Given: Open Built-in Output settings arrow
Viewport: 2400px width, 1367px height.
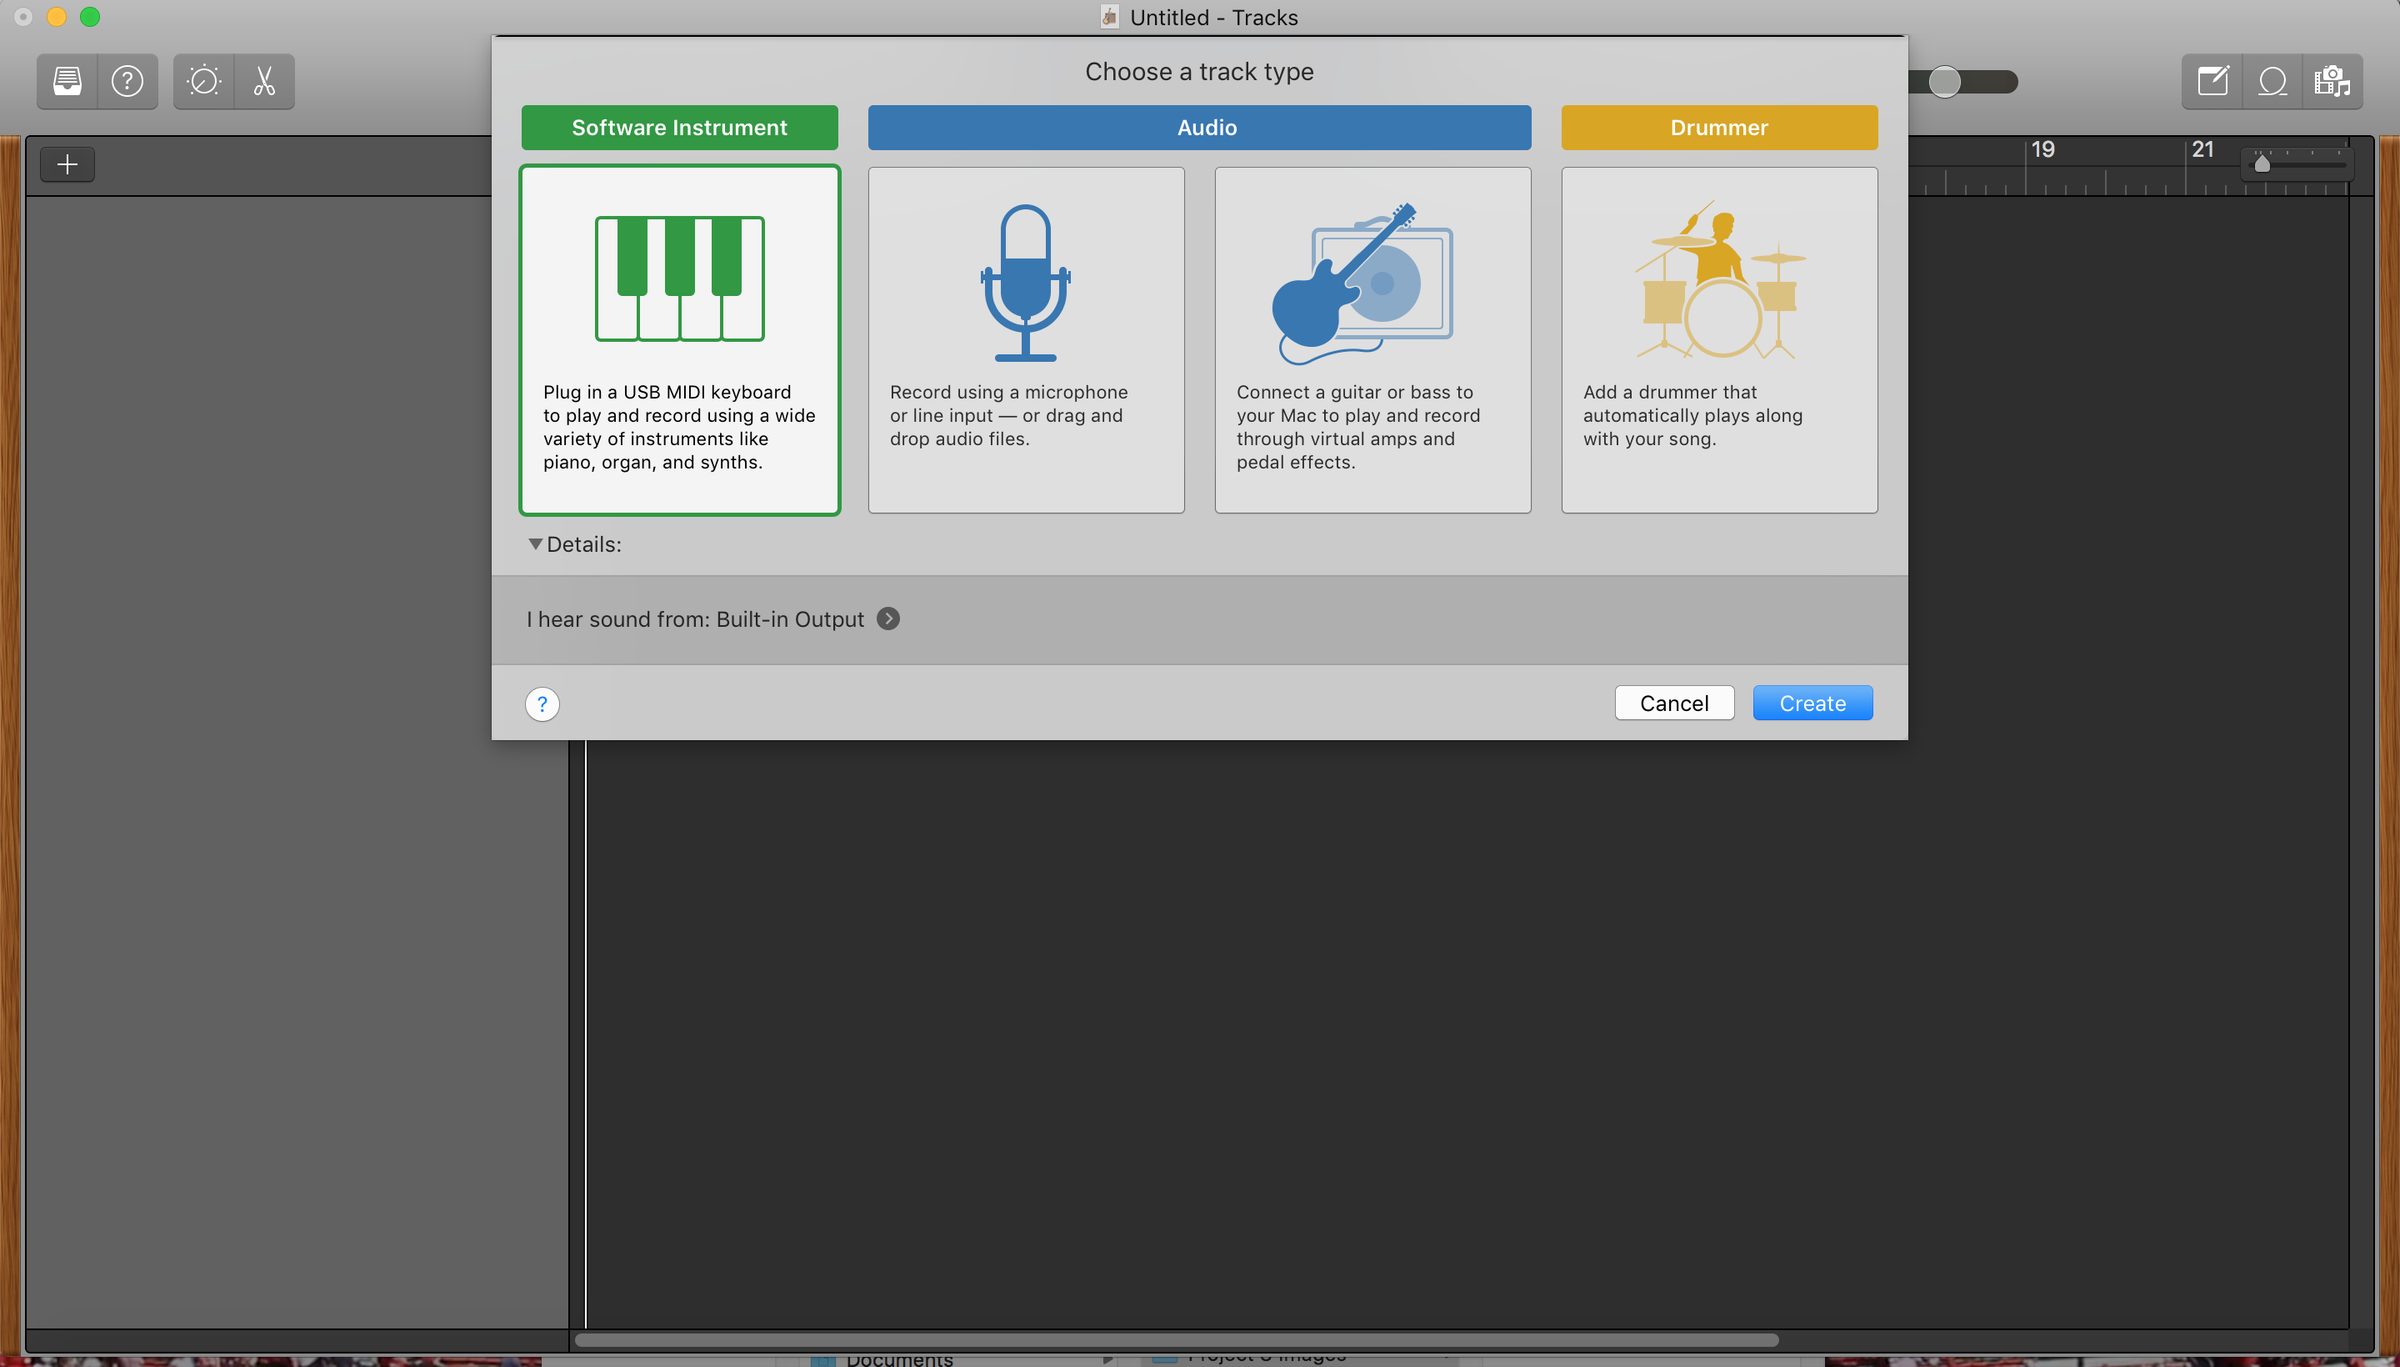Looking at the screenshot, I should [888, 619].
